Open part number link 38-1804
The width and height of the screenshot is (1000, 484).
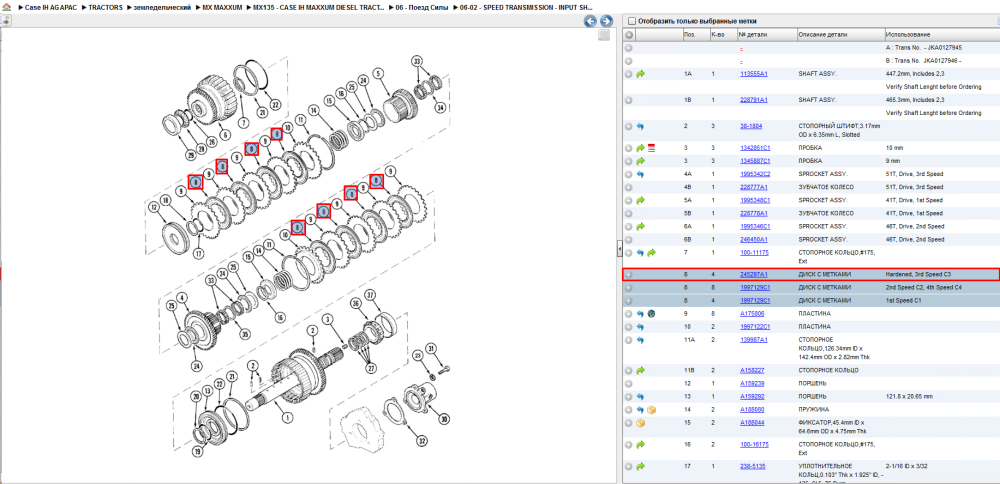click(x=751, y=126)
